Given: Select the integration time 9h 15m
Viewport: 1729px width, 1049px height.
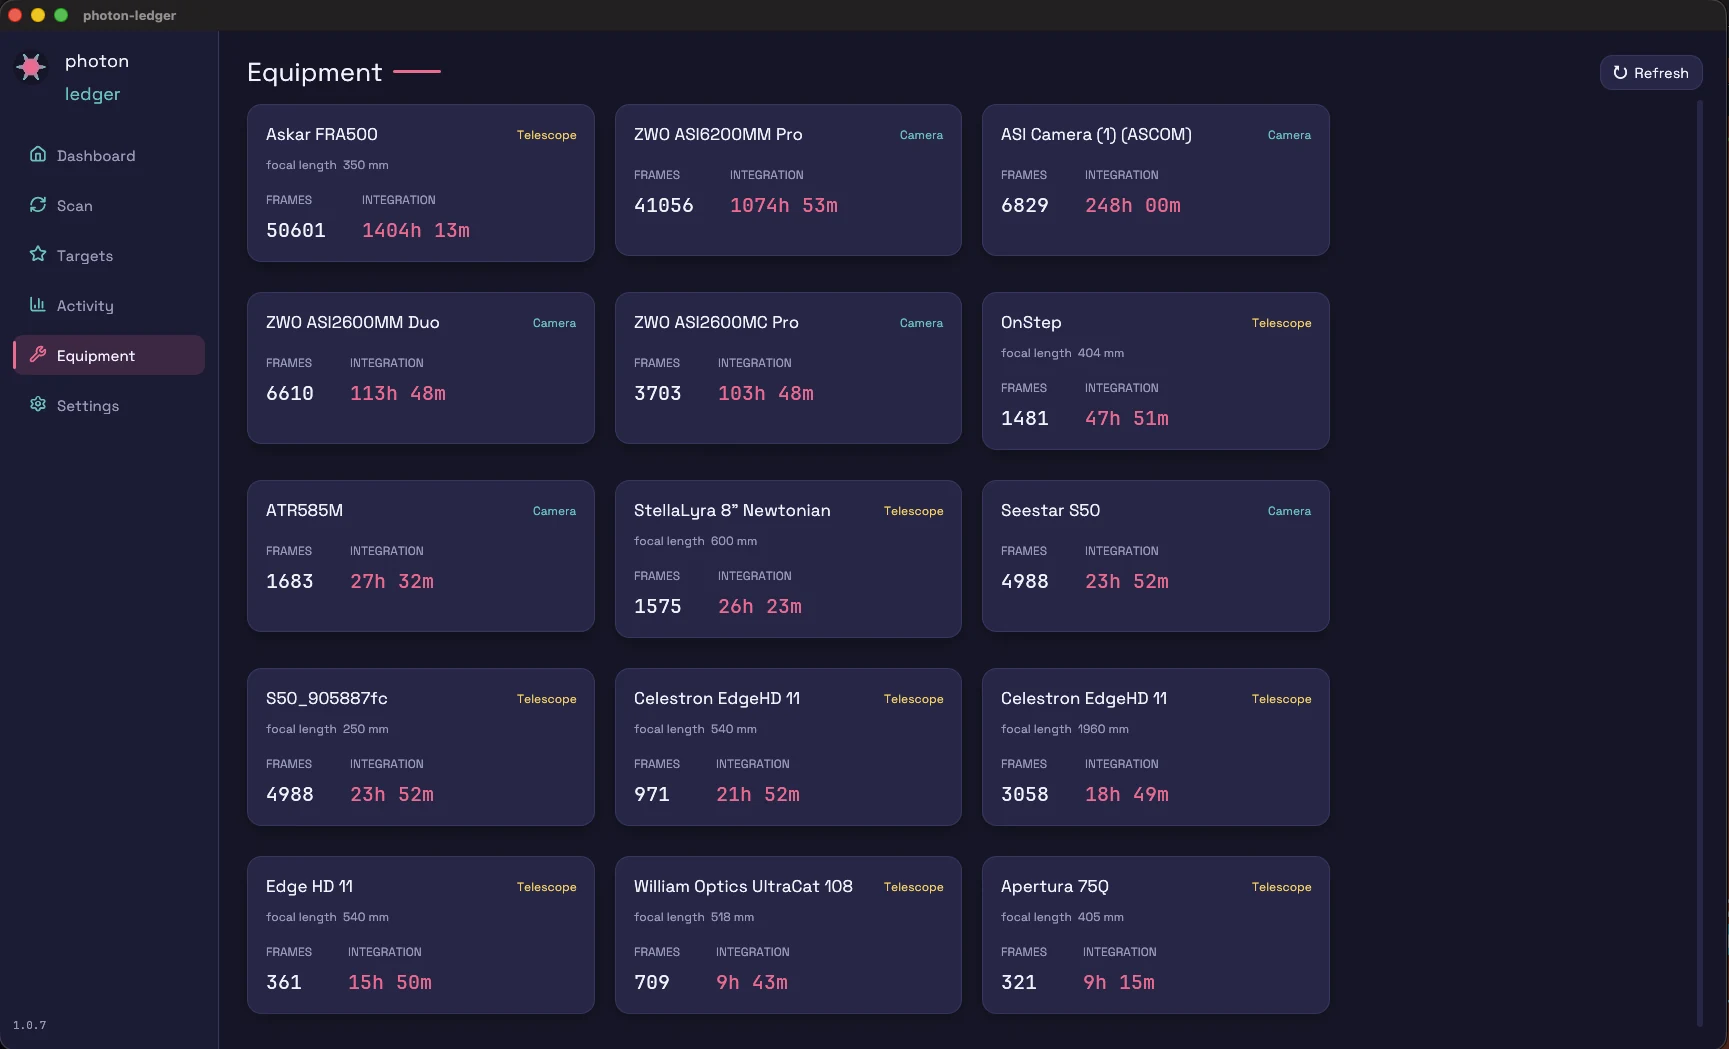Looking at the screenshot, I should tap(1119, 982).
